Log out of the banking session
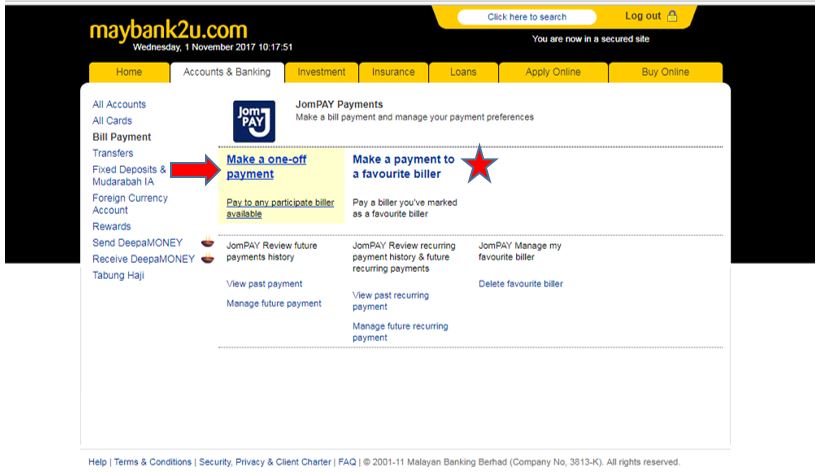The height and width of the screenshot is (473, 819). [643, 16]
